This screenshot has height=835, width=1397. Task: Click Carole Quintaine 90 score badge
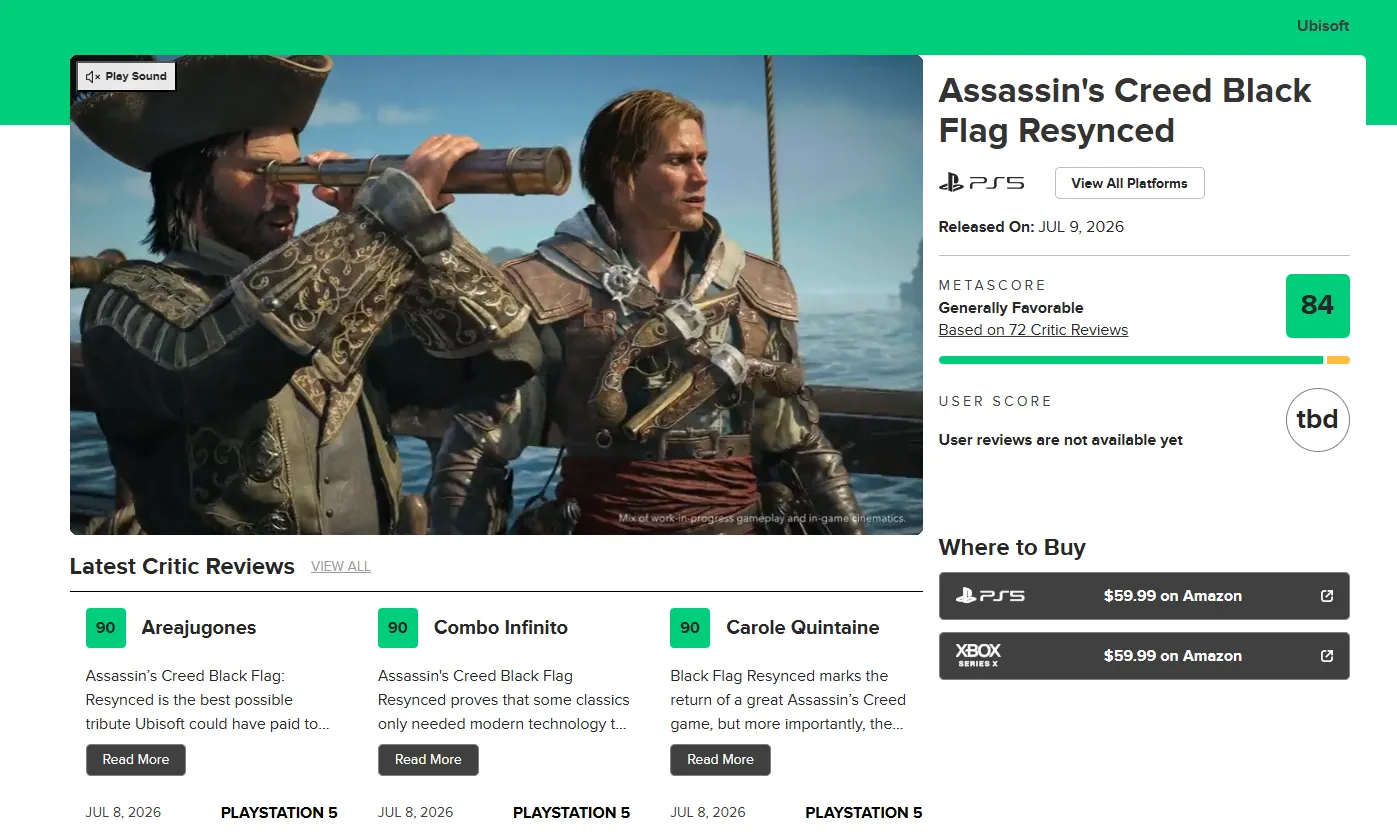690,628
